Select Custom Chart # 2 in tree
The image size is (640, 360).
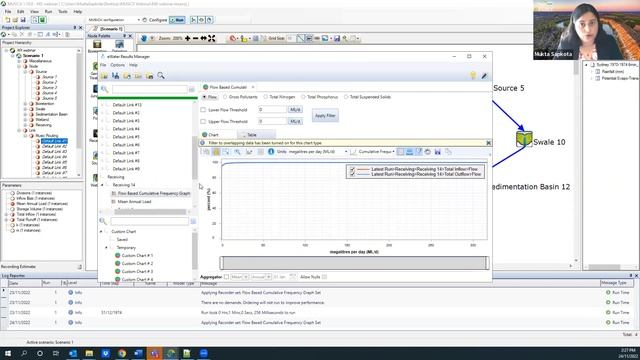pyautogui.click(x=137, y=263)
